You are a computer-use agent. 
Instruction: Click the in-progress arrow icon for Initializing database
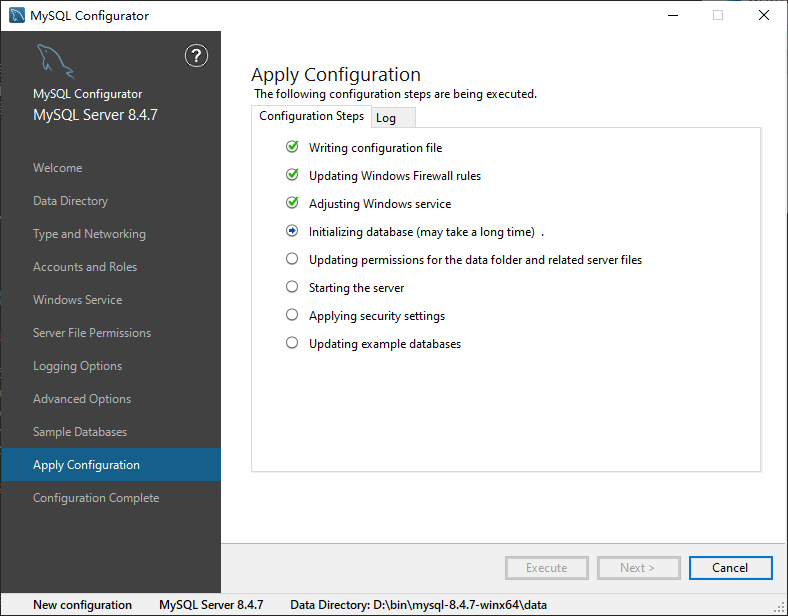[292, 231]
